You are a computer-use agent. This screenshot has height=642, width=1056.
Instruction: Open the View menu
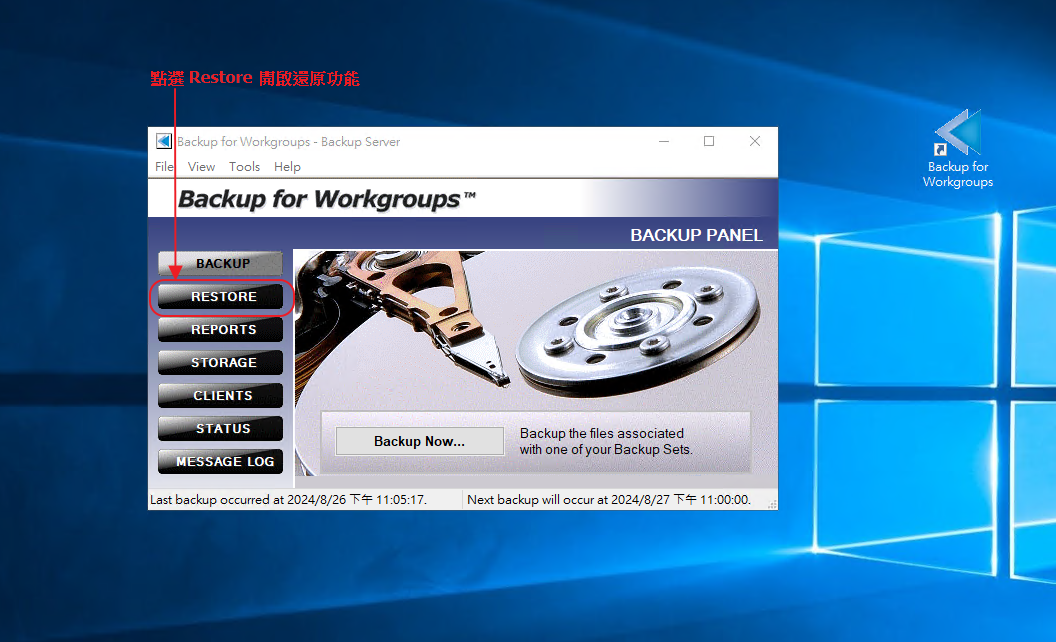201,166
